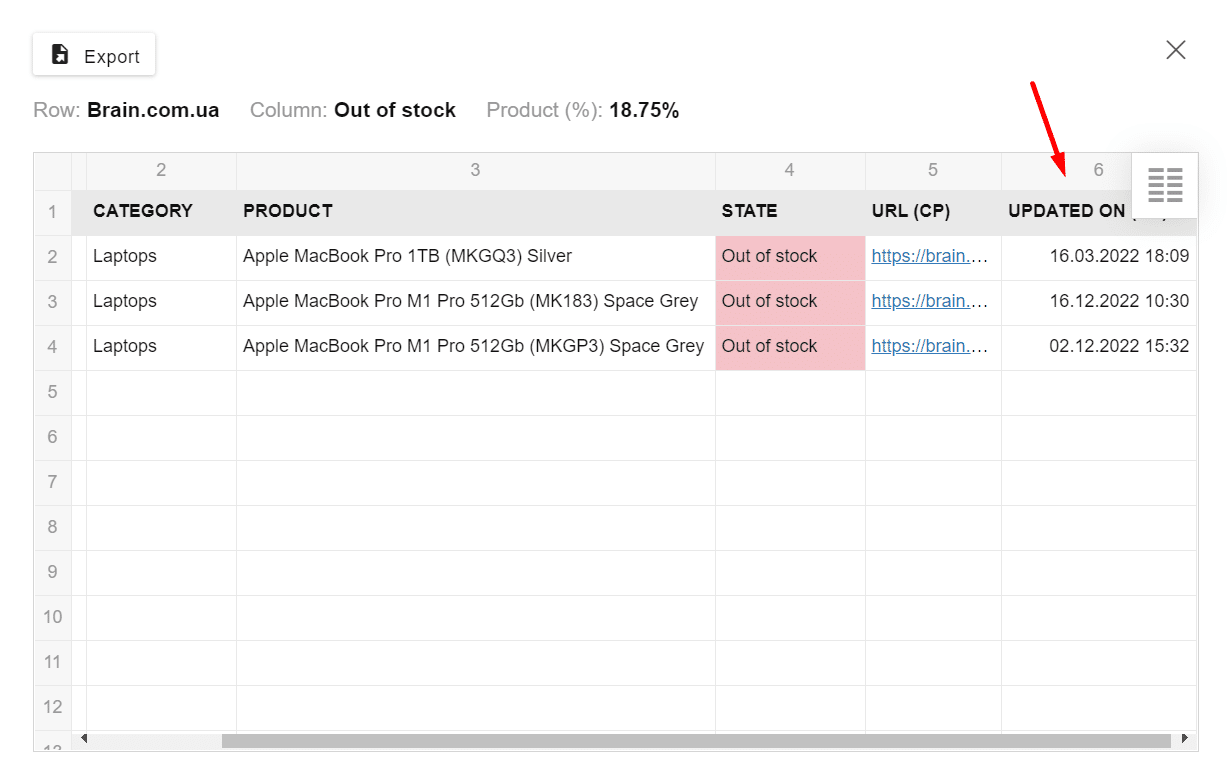The height and width of the screenshot is (778, 1227).
Task: Close the out of stock details dialog
Action: [x=1175, y=50]
